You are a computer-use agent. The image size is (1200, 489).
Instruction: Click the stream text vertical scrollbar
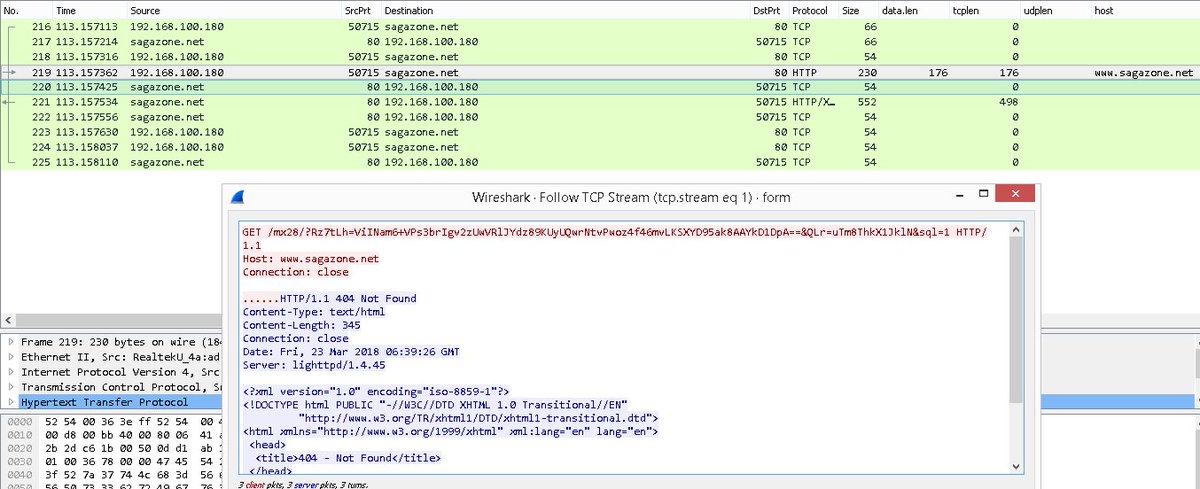tap(1016, 345)
